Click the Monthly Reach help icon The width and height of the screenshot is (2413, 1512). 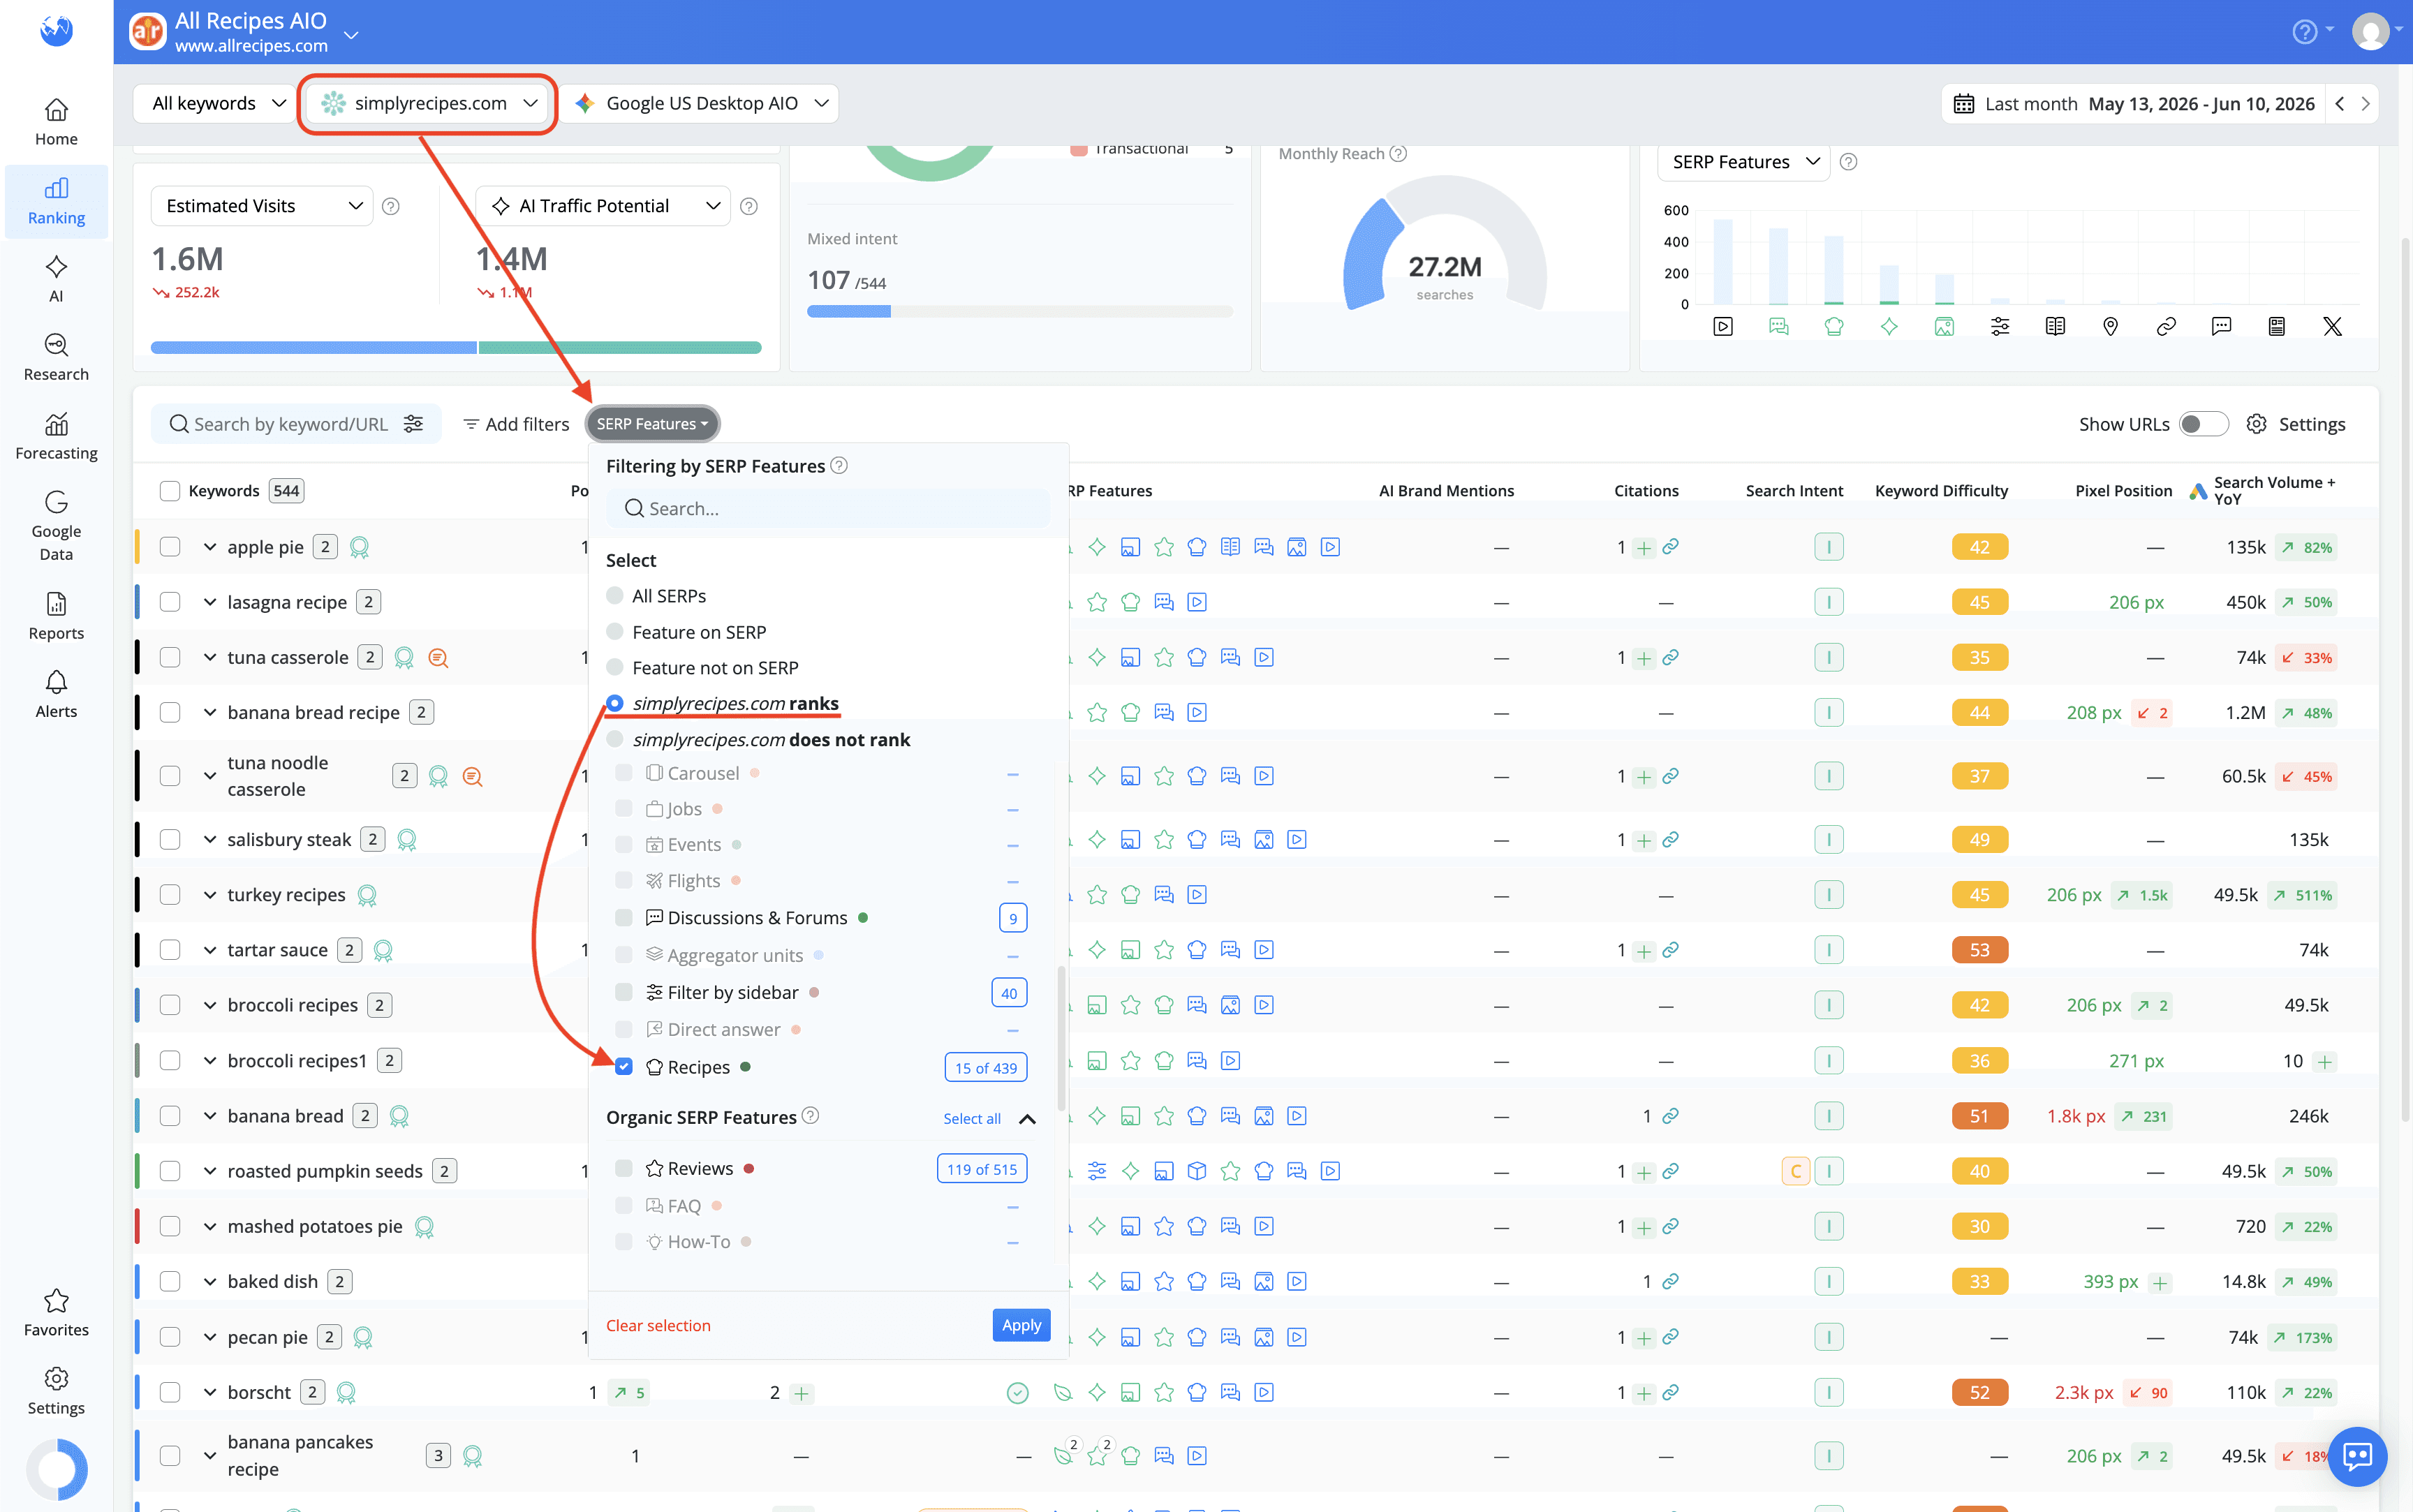point(1398,153)
